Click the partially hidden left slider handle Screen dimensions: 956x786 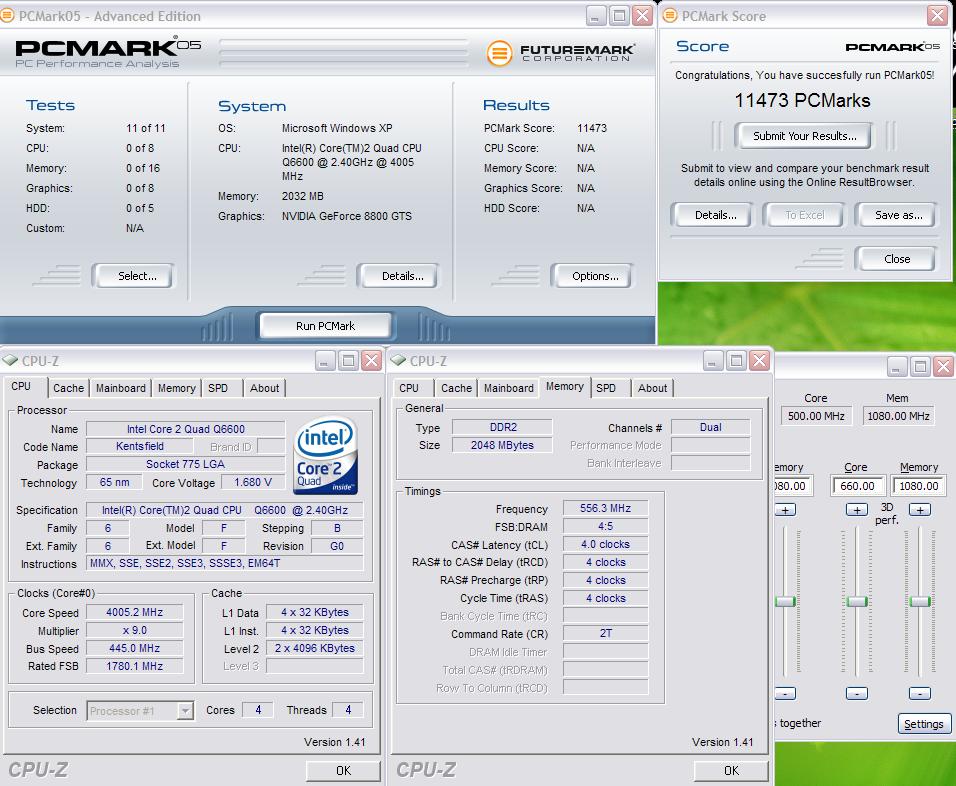click(785, 602)
